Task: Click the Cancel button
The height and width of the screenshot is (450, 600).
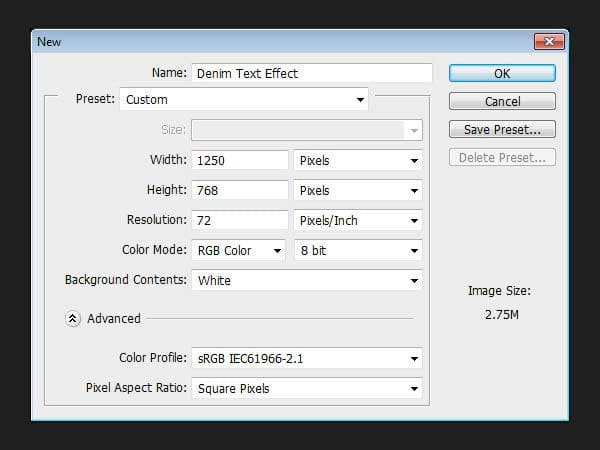Action: (x=502, y=101)
